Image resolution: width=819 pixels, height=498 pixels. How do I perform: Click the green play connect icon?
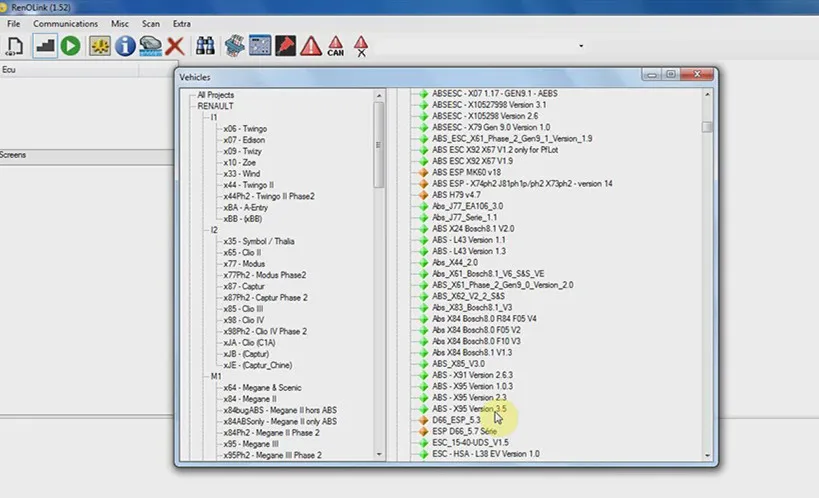coord(71,46)
